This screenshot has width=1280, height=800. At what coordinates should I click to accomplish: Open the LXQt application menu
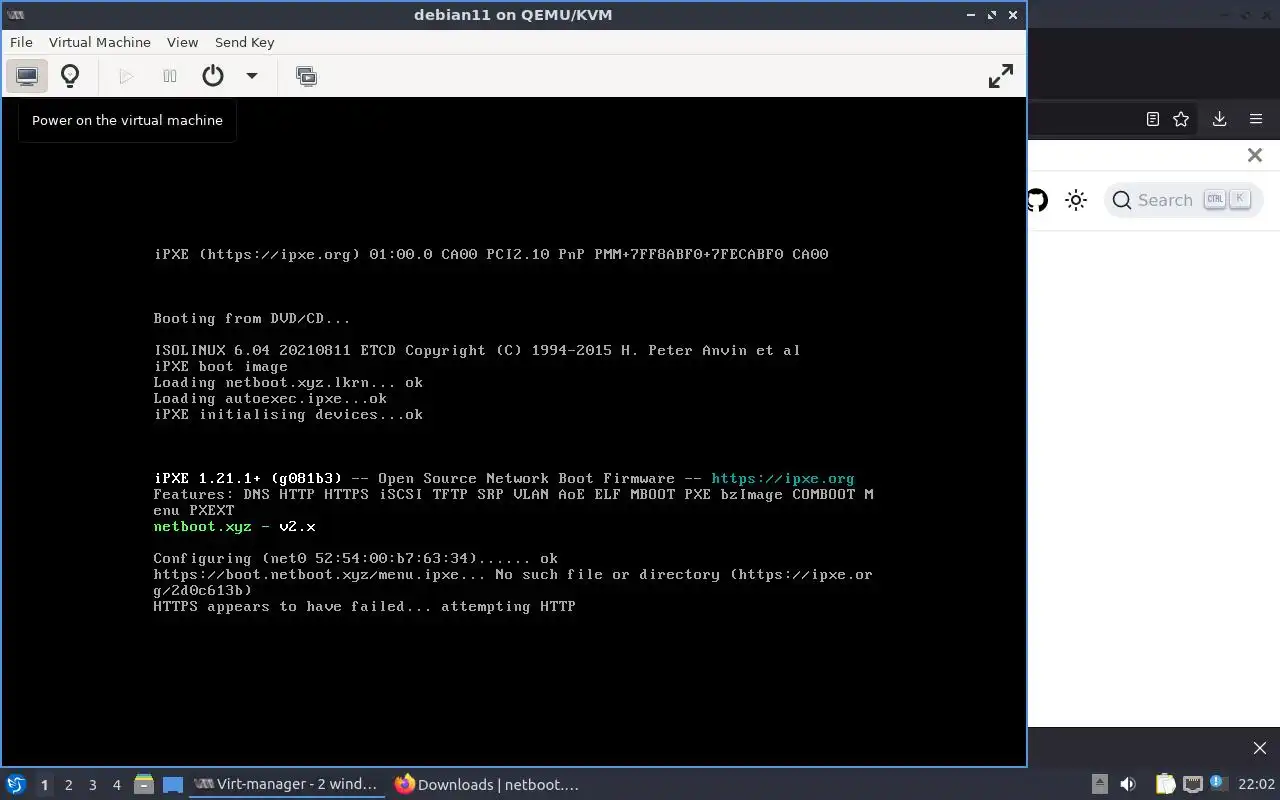point(15,784)
